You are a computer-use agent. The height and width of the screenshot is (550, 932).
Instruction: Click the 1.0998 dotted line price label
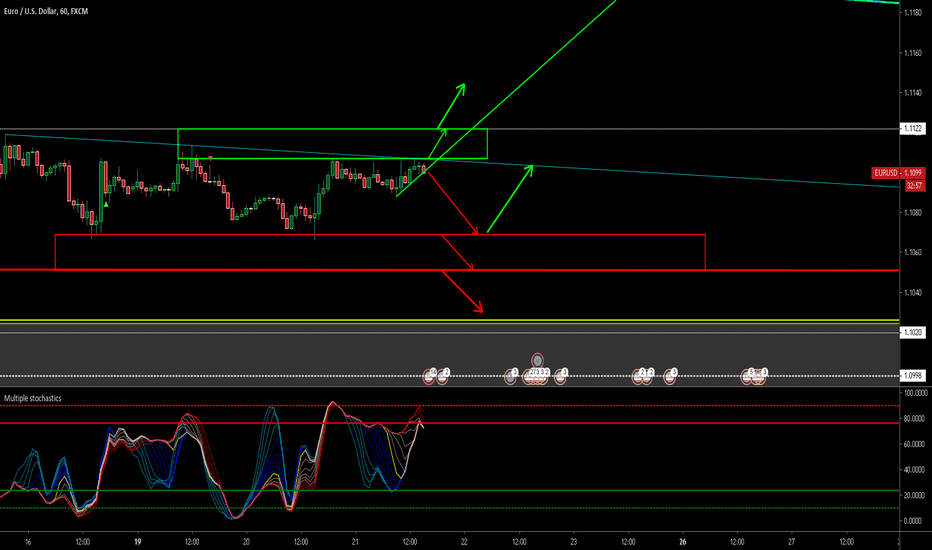pos(912,376)
